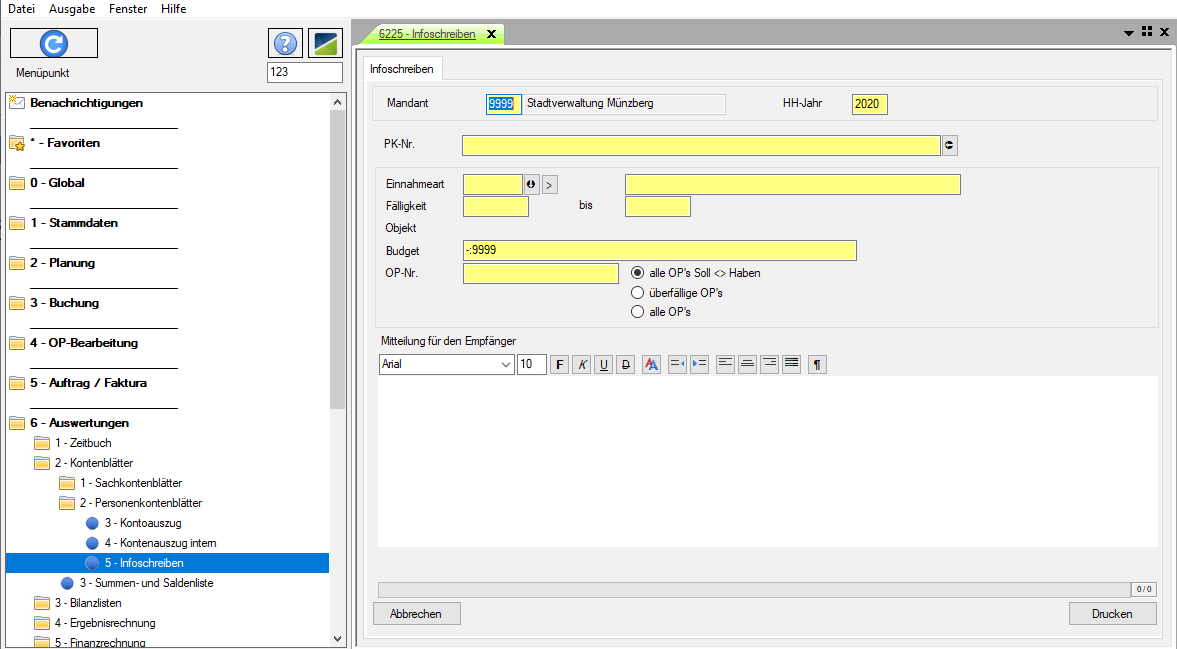Click into the OP-Nr. input field
1177x649 pixels.
pos(541,274)
